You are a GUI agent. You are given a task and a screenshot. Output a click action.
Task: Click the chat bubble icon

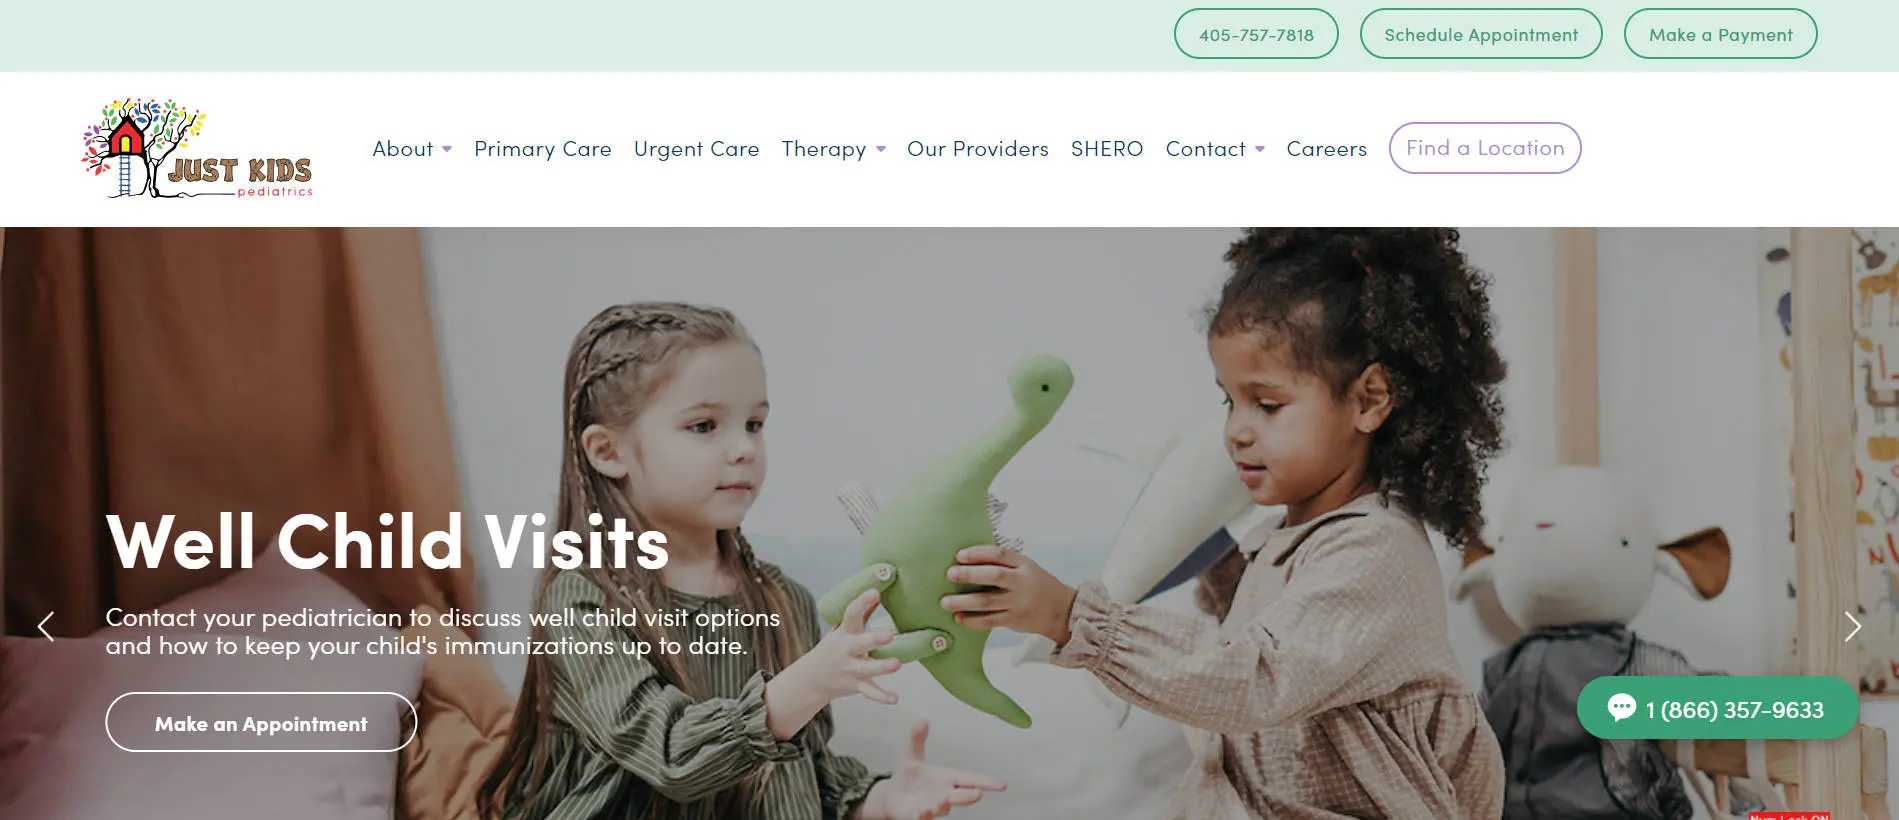[1621, 708]
